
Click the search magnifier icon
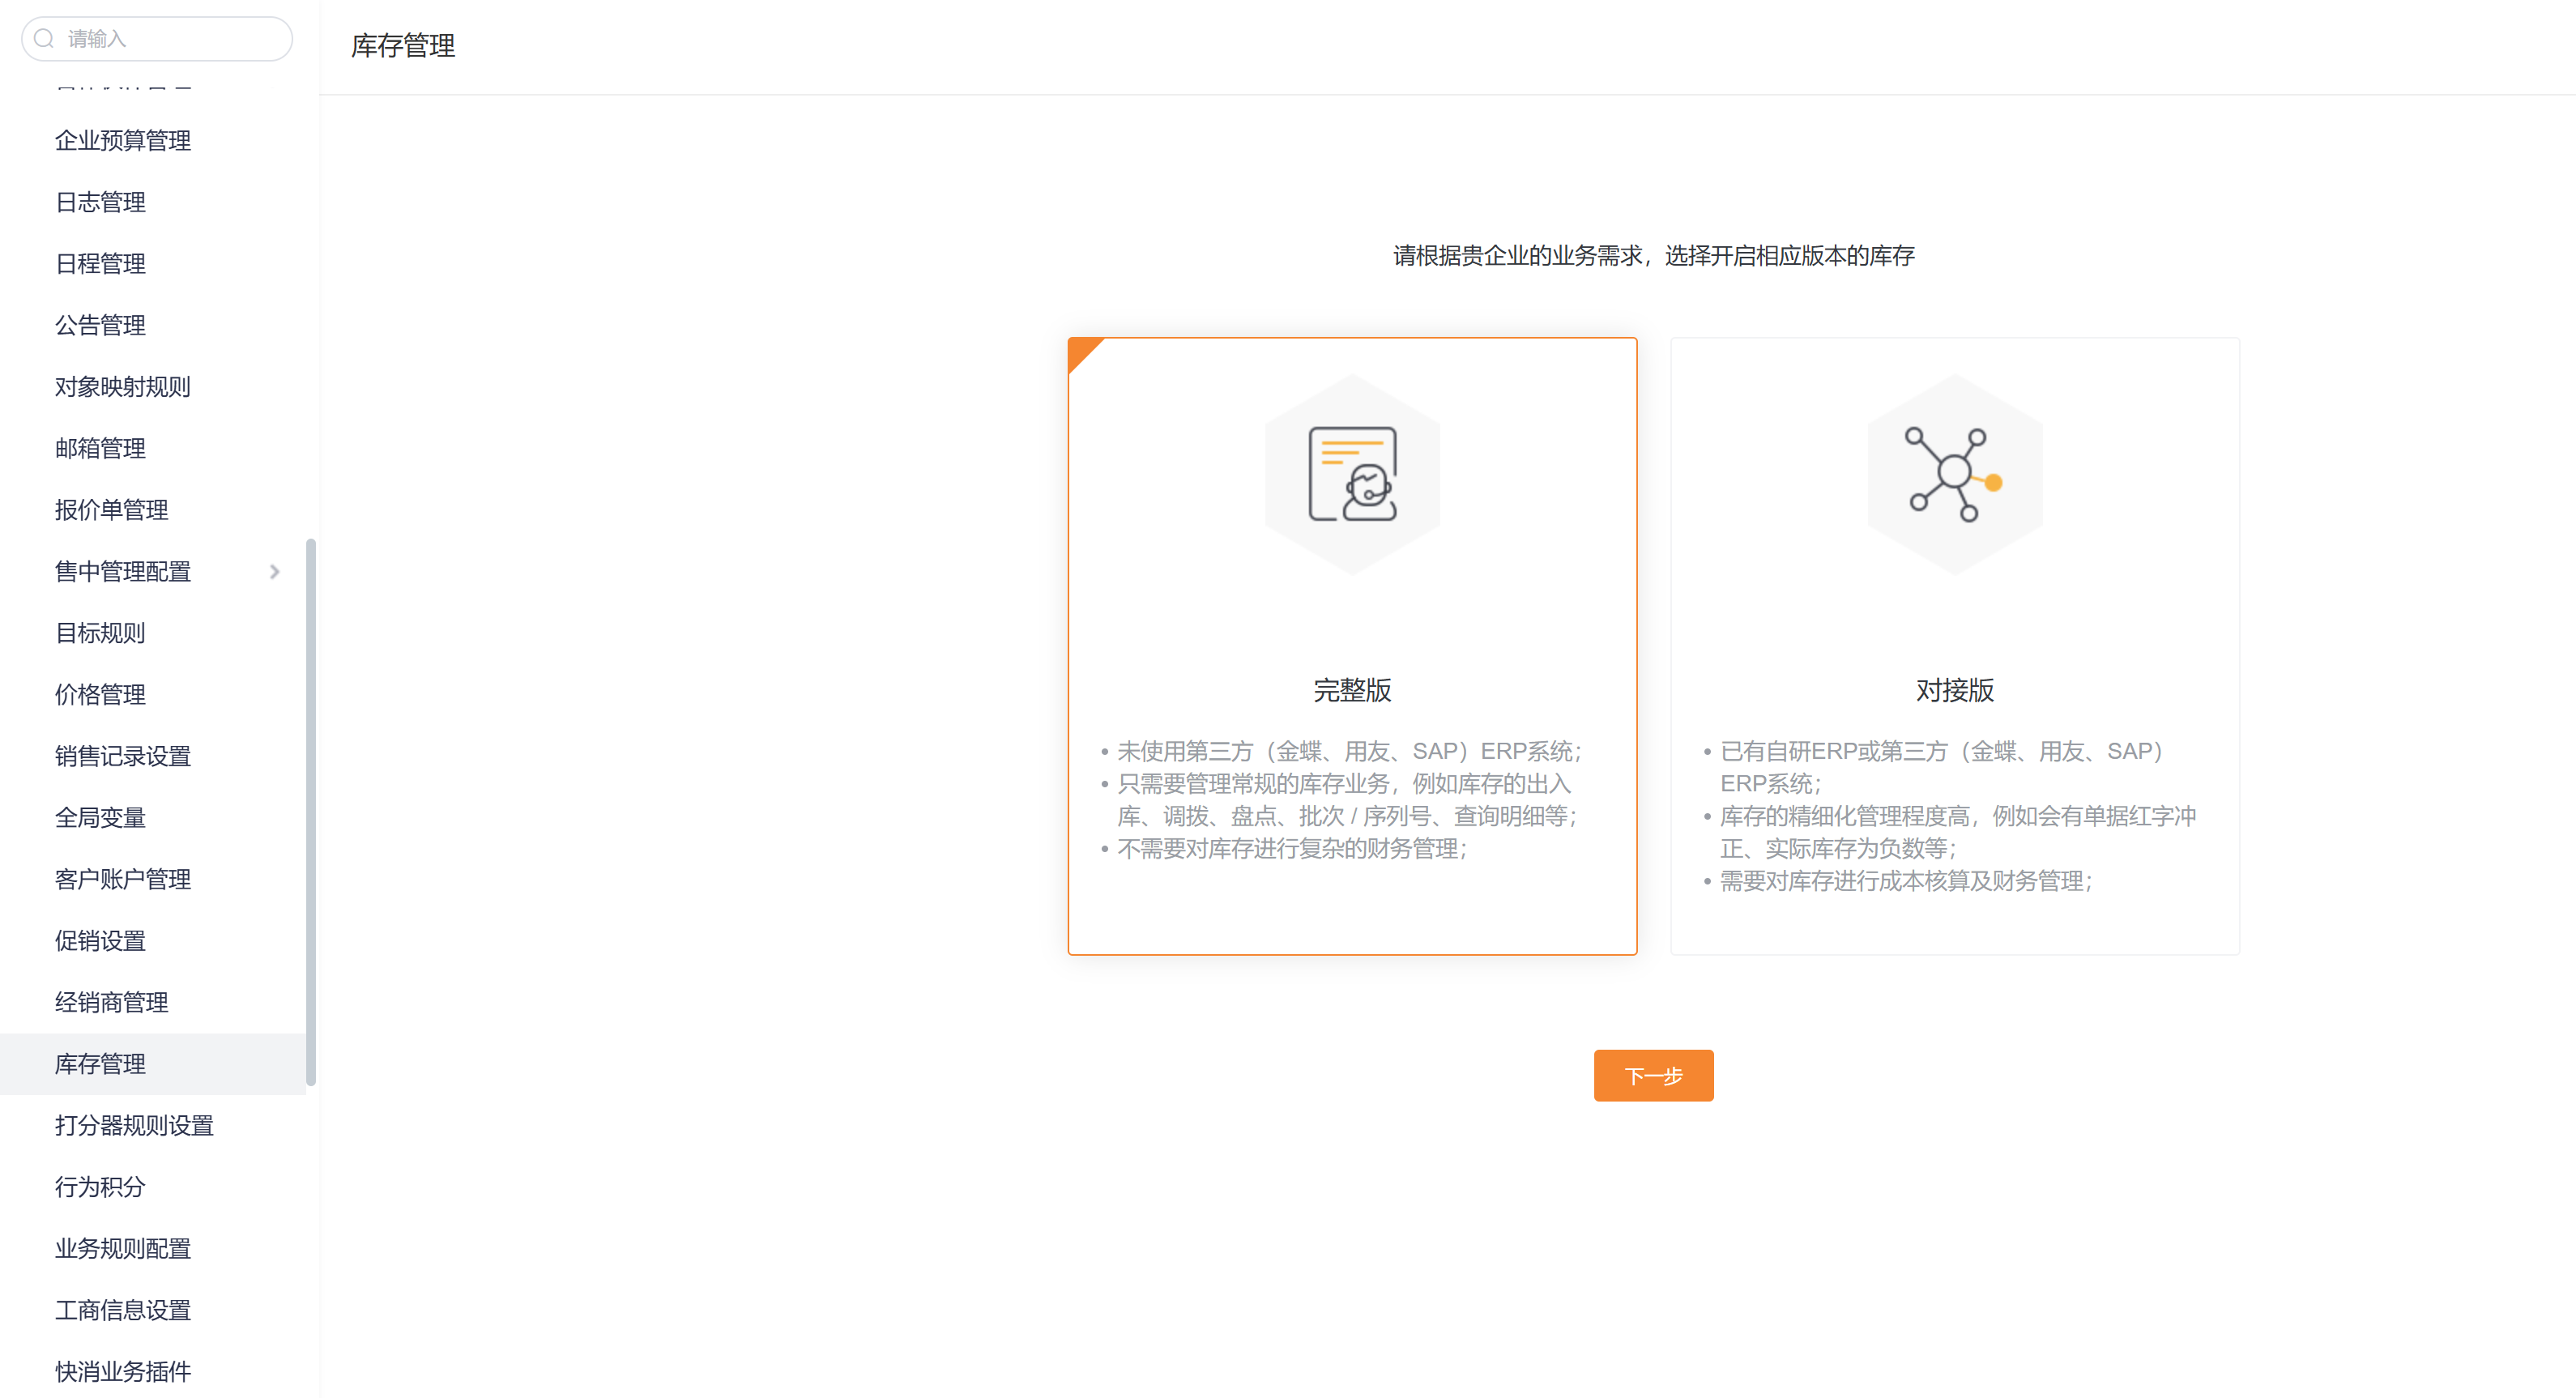click(x=44, y=39)
